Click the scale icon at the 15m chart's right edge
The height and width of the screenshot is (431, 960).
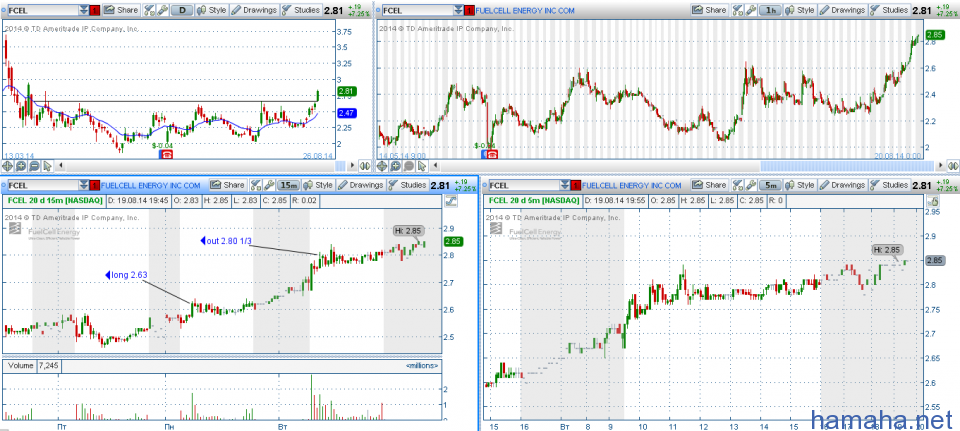[451, 201]
